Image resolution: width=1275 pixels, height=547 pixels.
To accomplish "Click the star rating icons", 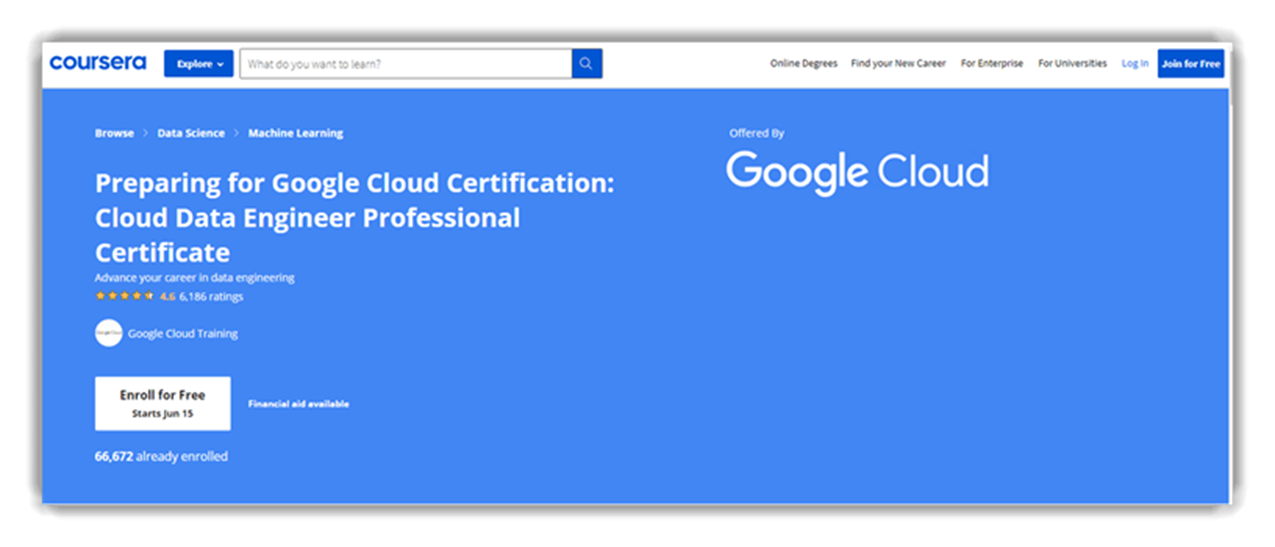I will [x=124, y=296].
